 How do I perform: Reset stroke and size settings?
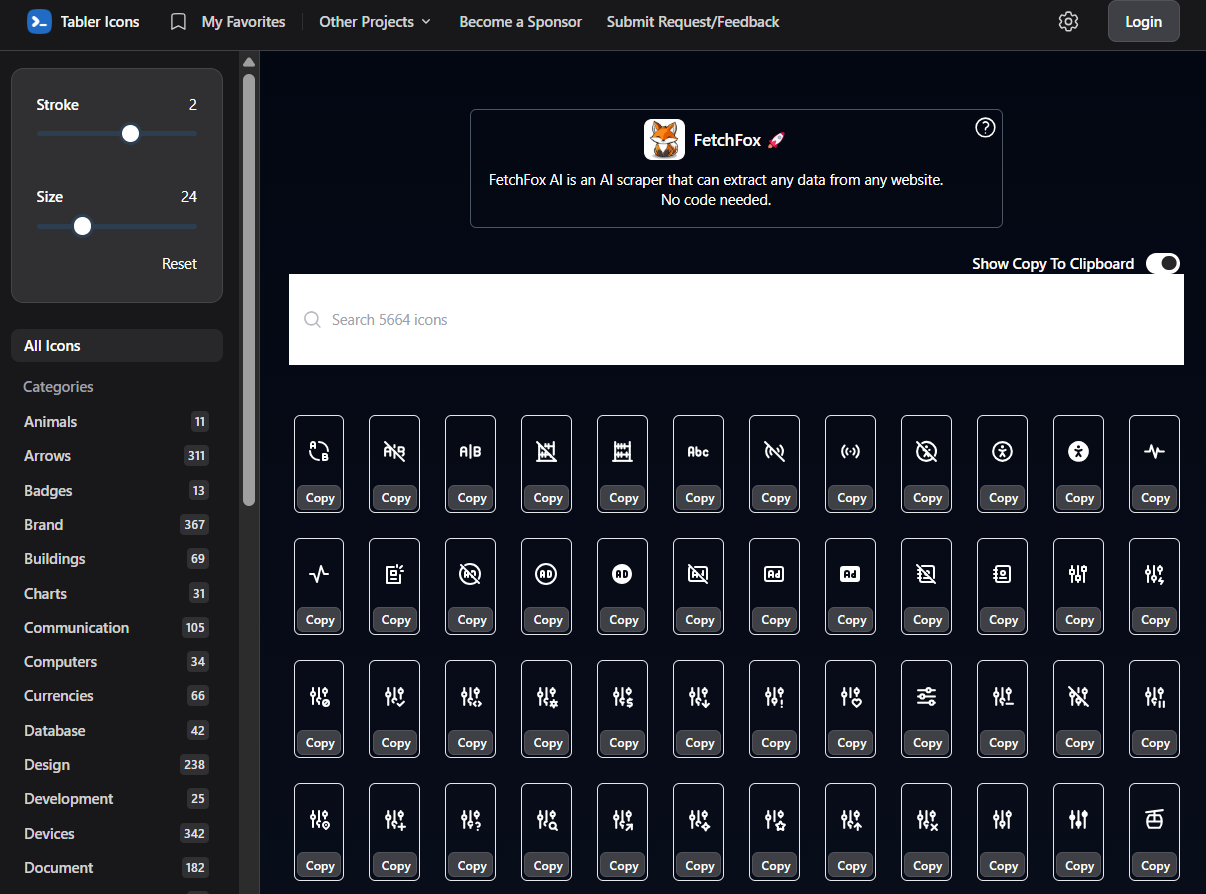coord(180,264)
